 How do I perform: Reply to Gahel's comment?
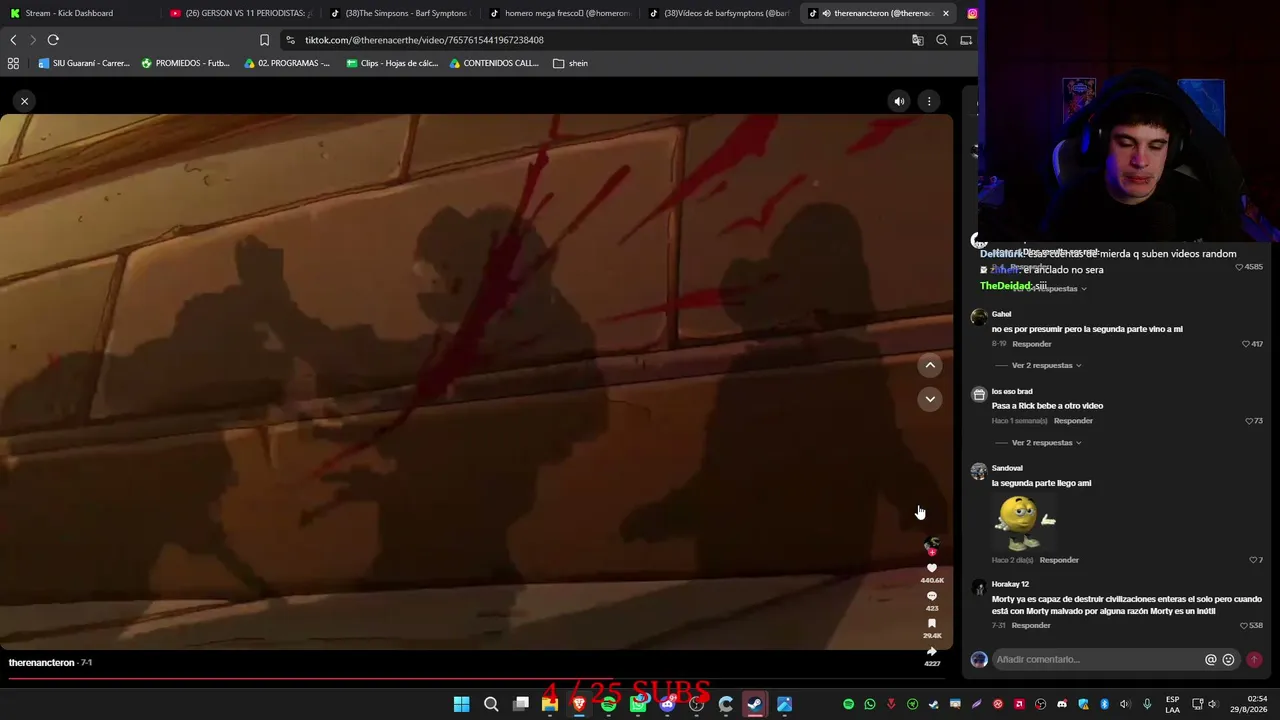(x=1032, y=344)
